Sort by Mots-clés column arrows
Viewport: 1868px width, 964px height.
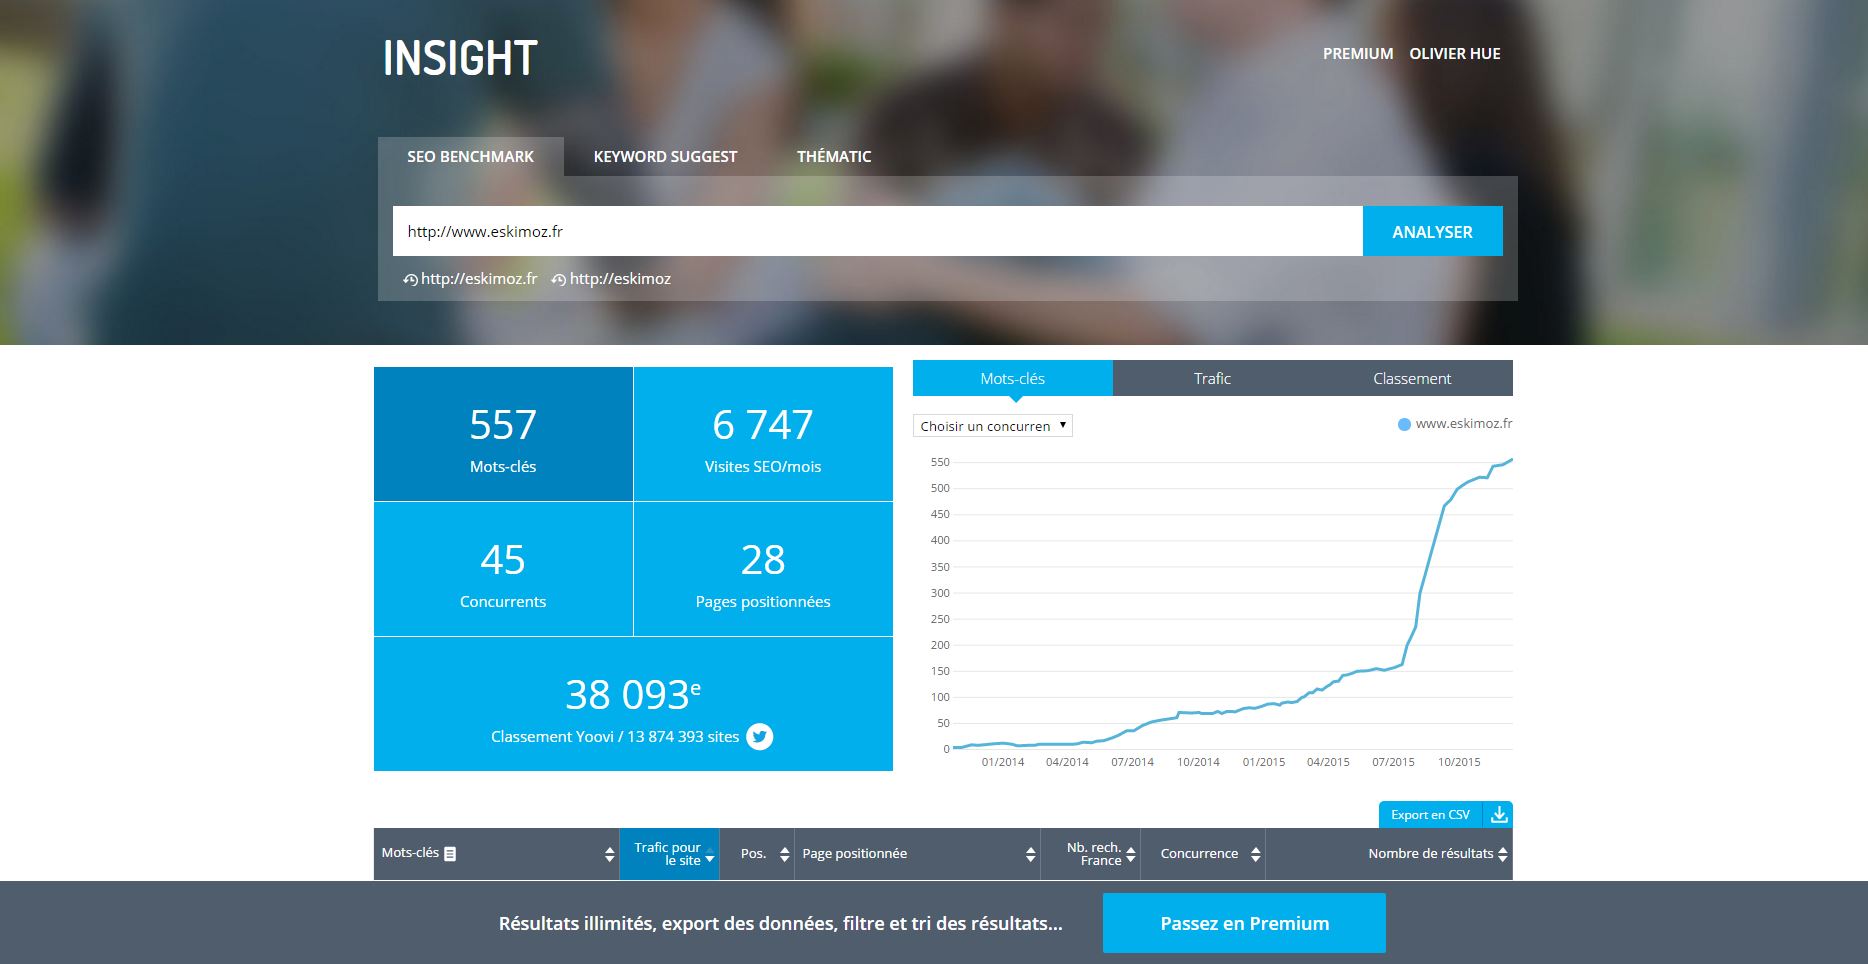(609, 854)
